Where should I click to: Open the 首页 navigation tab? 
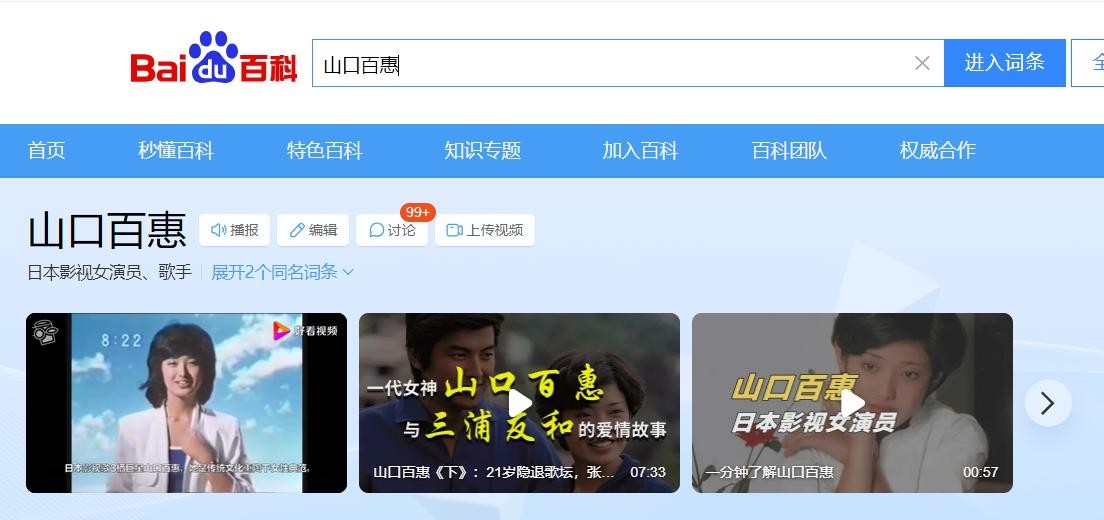[x=47, y=151]
